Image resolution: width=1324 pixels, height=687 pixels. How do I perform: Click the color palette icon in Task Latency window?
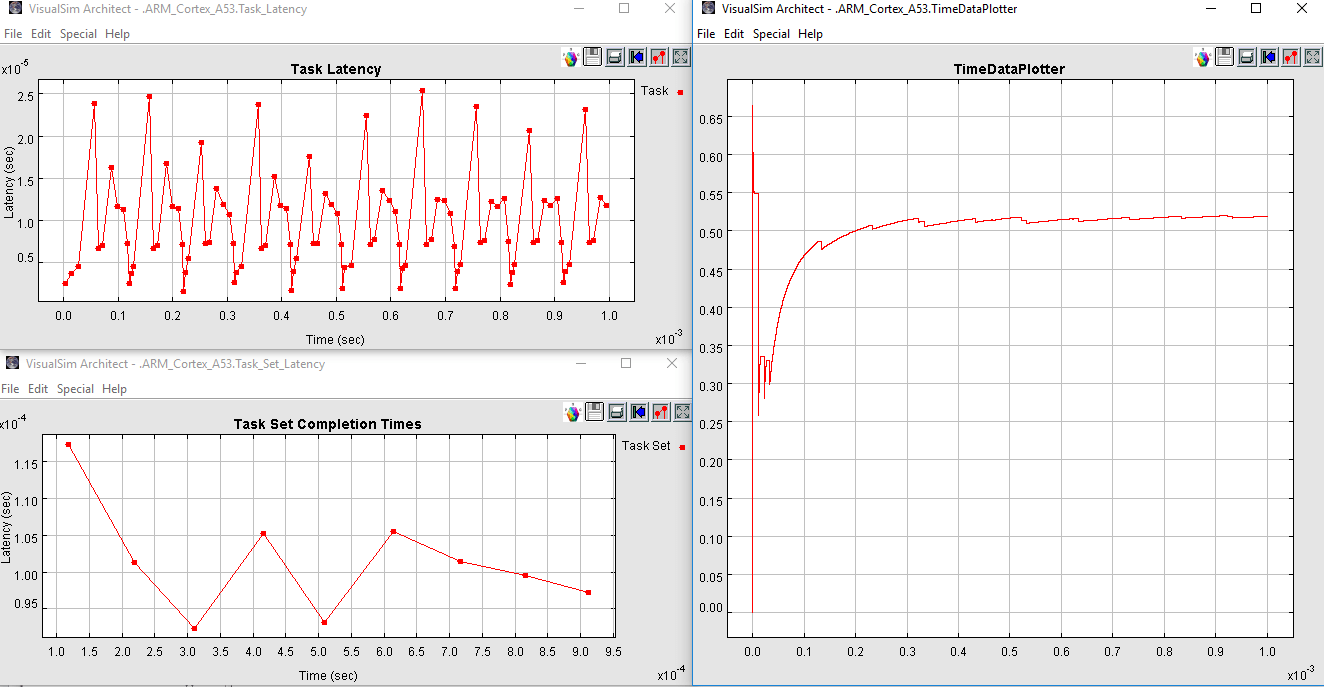coord(571,57)
